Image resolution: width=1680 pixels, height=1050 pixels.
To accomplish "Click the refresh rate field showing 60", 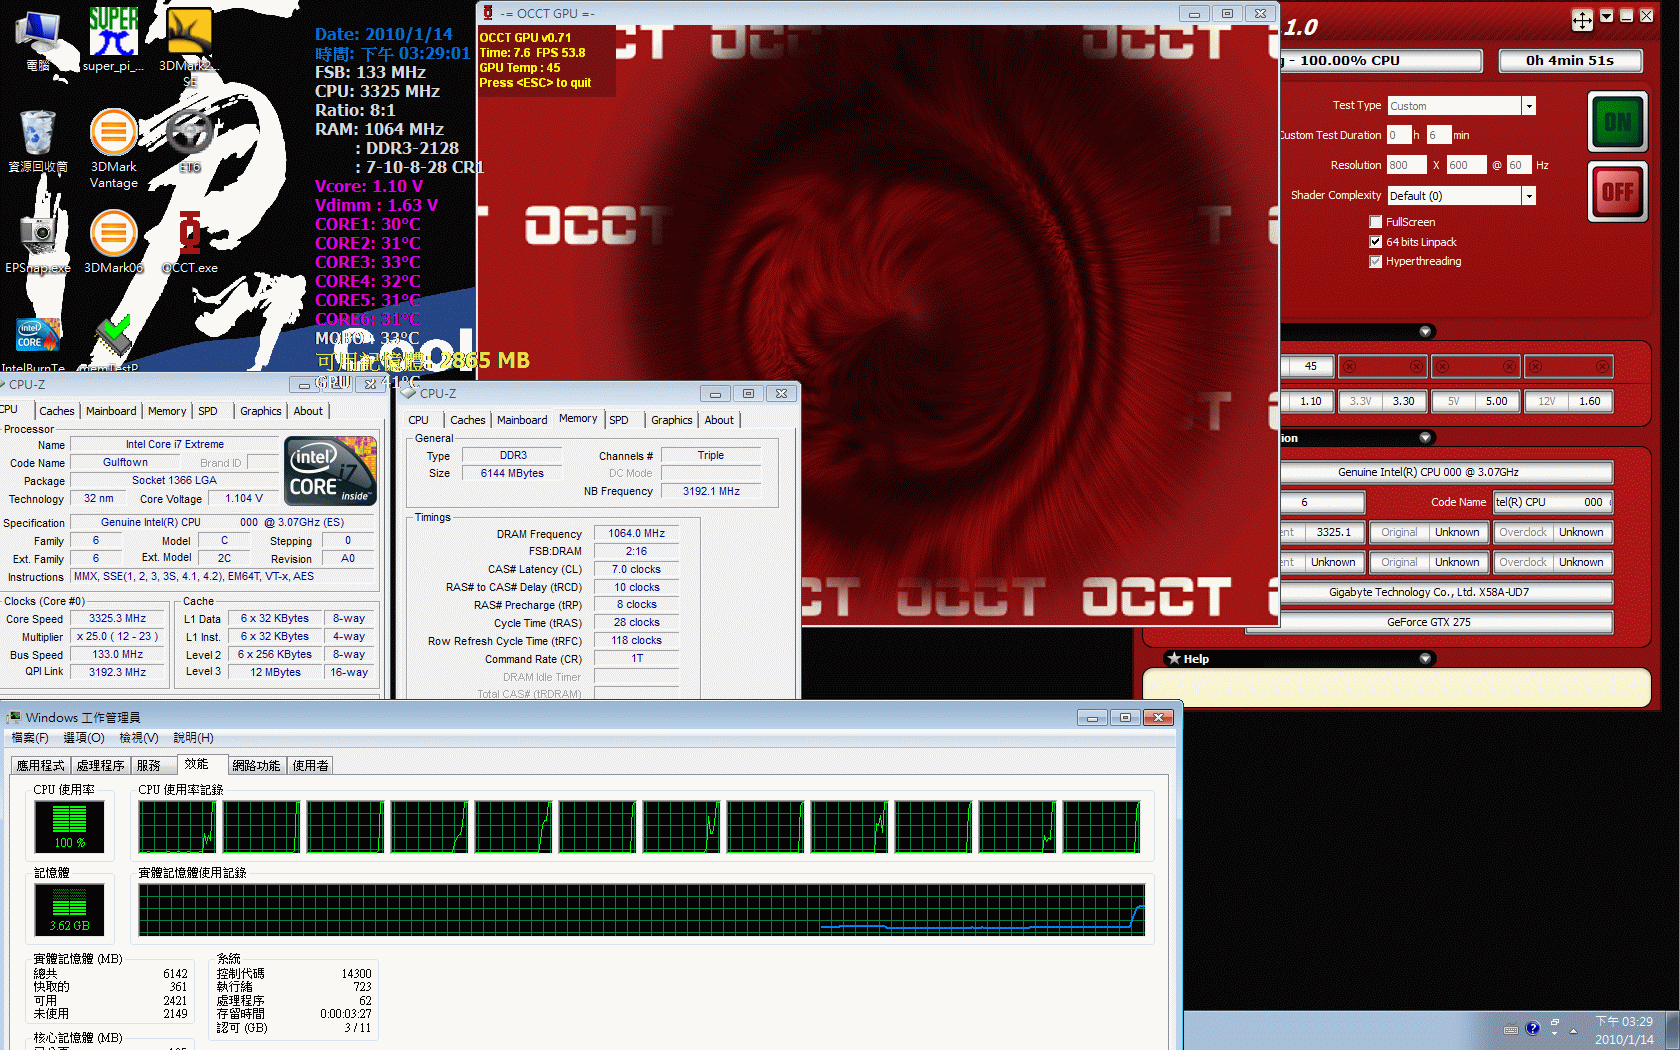I will (1519, 165).
